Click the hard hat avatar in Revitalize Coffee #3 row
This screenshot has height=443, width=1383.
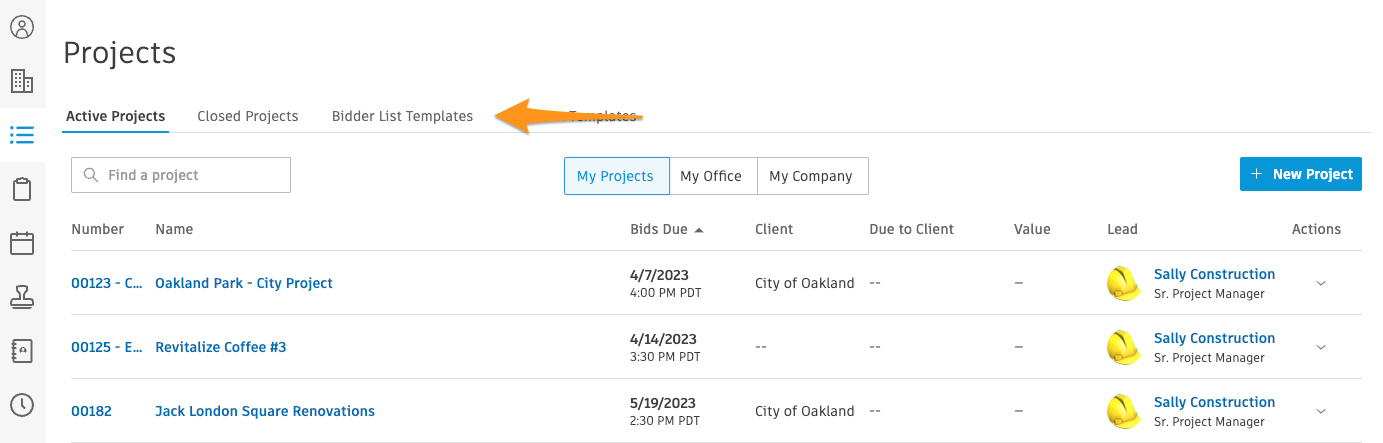(1124, 347)
